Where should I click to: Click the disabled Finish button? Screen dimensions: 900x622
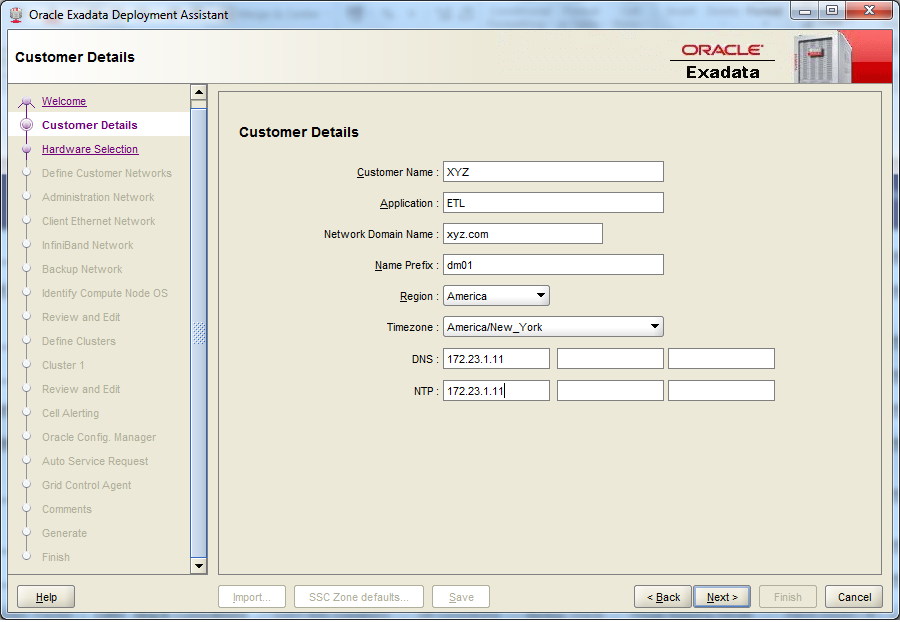coord(788,597)
